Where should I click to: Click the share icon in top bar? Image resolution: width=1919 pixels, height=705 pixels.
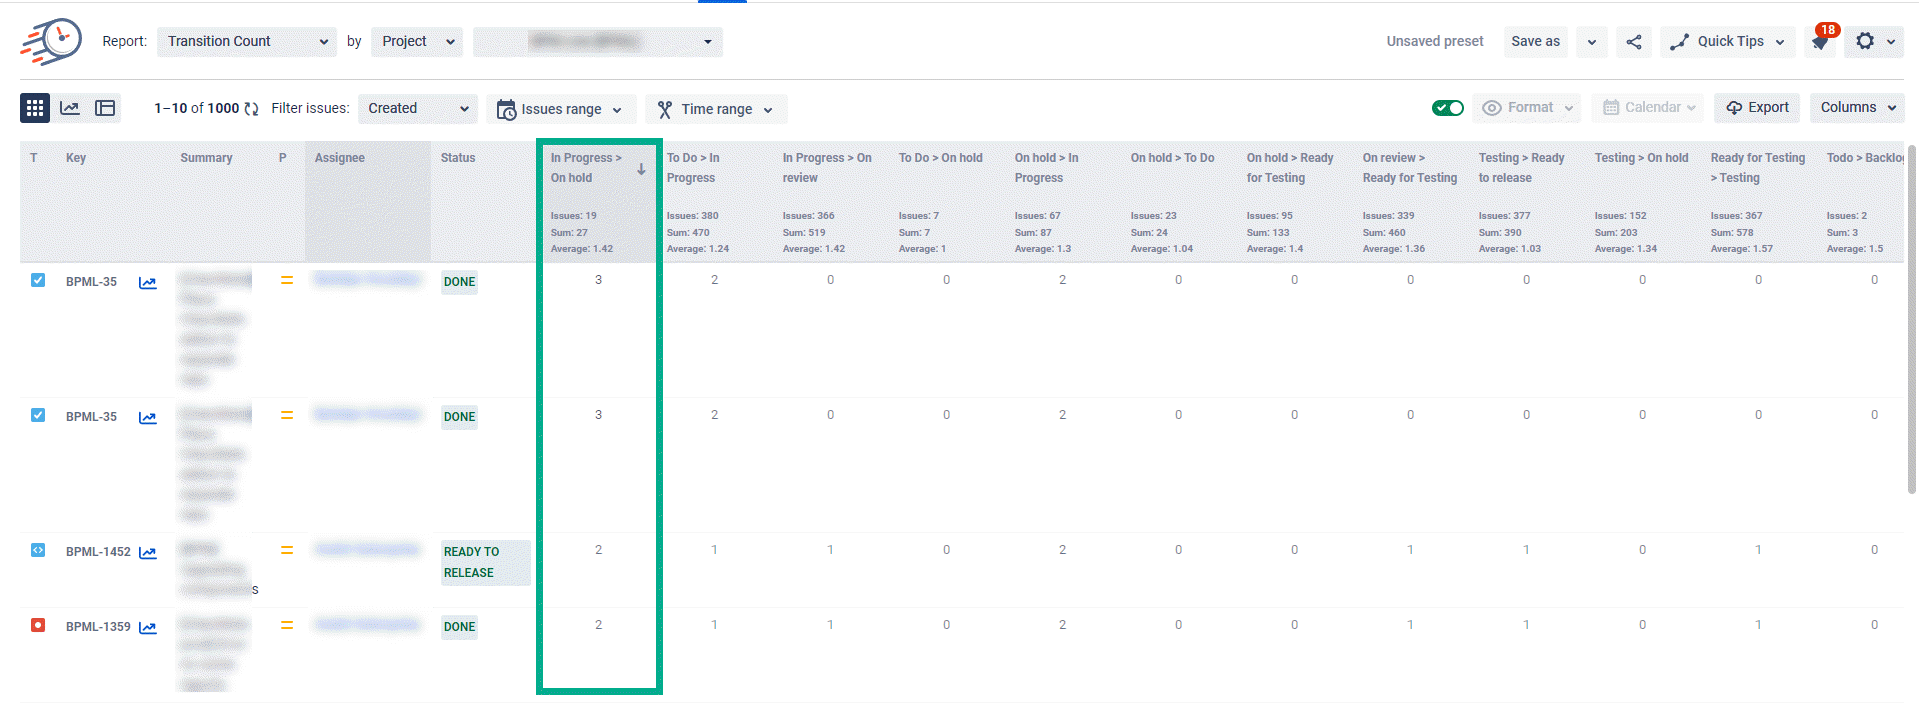1634,42
